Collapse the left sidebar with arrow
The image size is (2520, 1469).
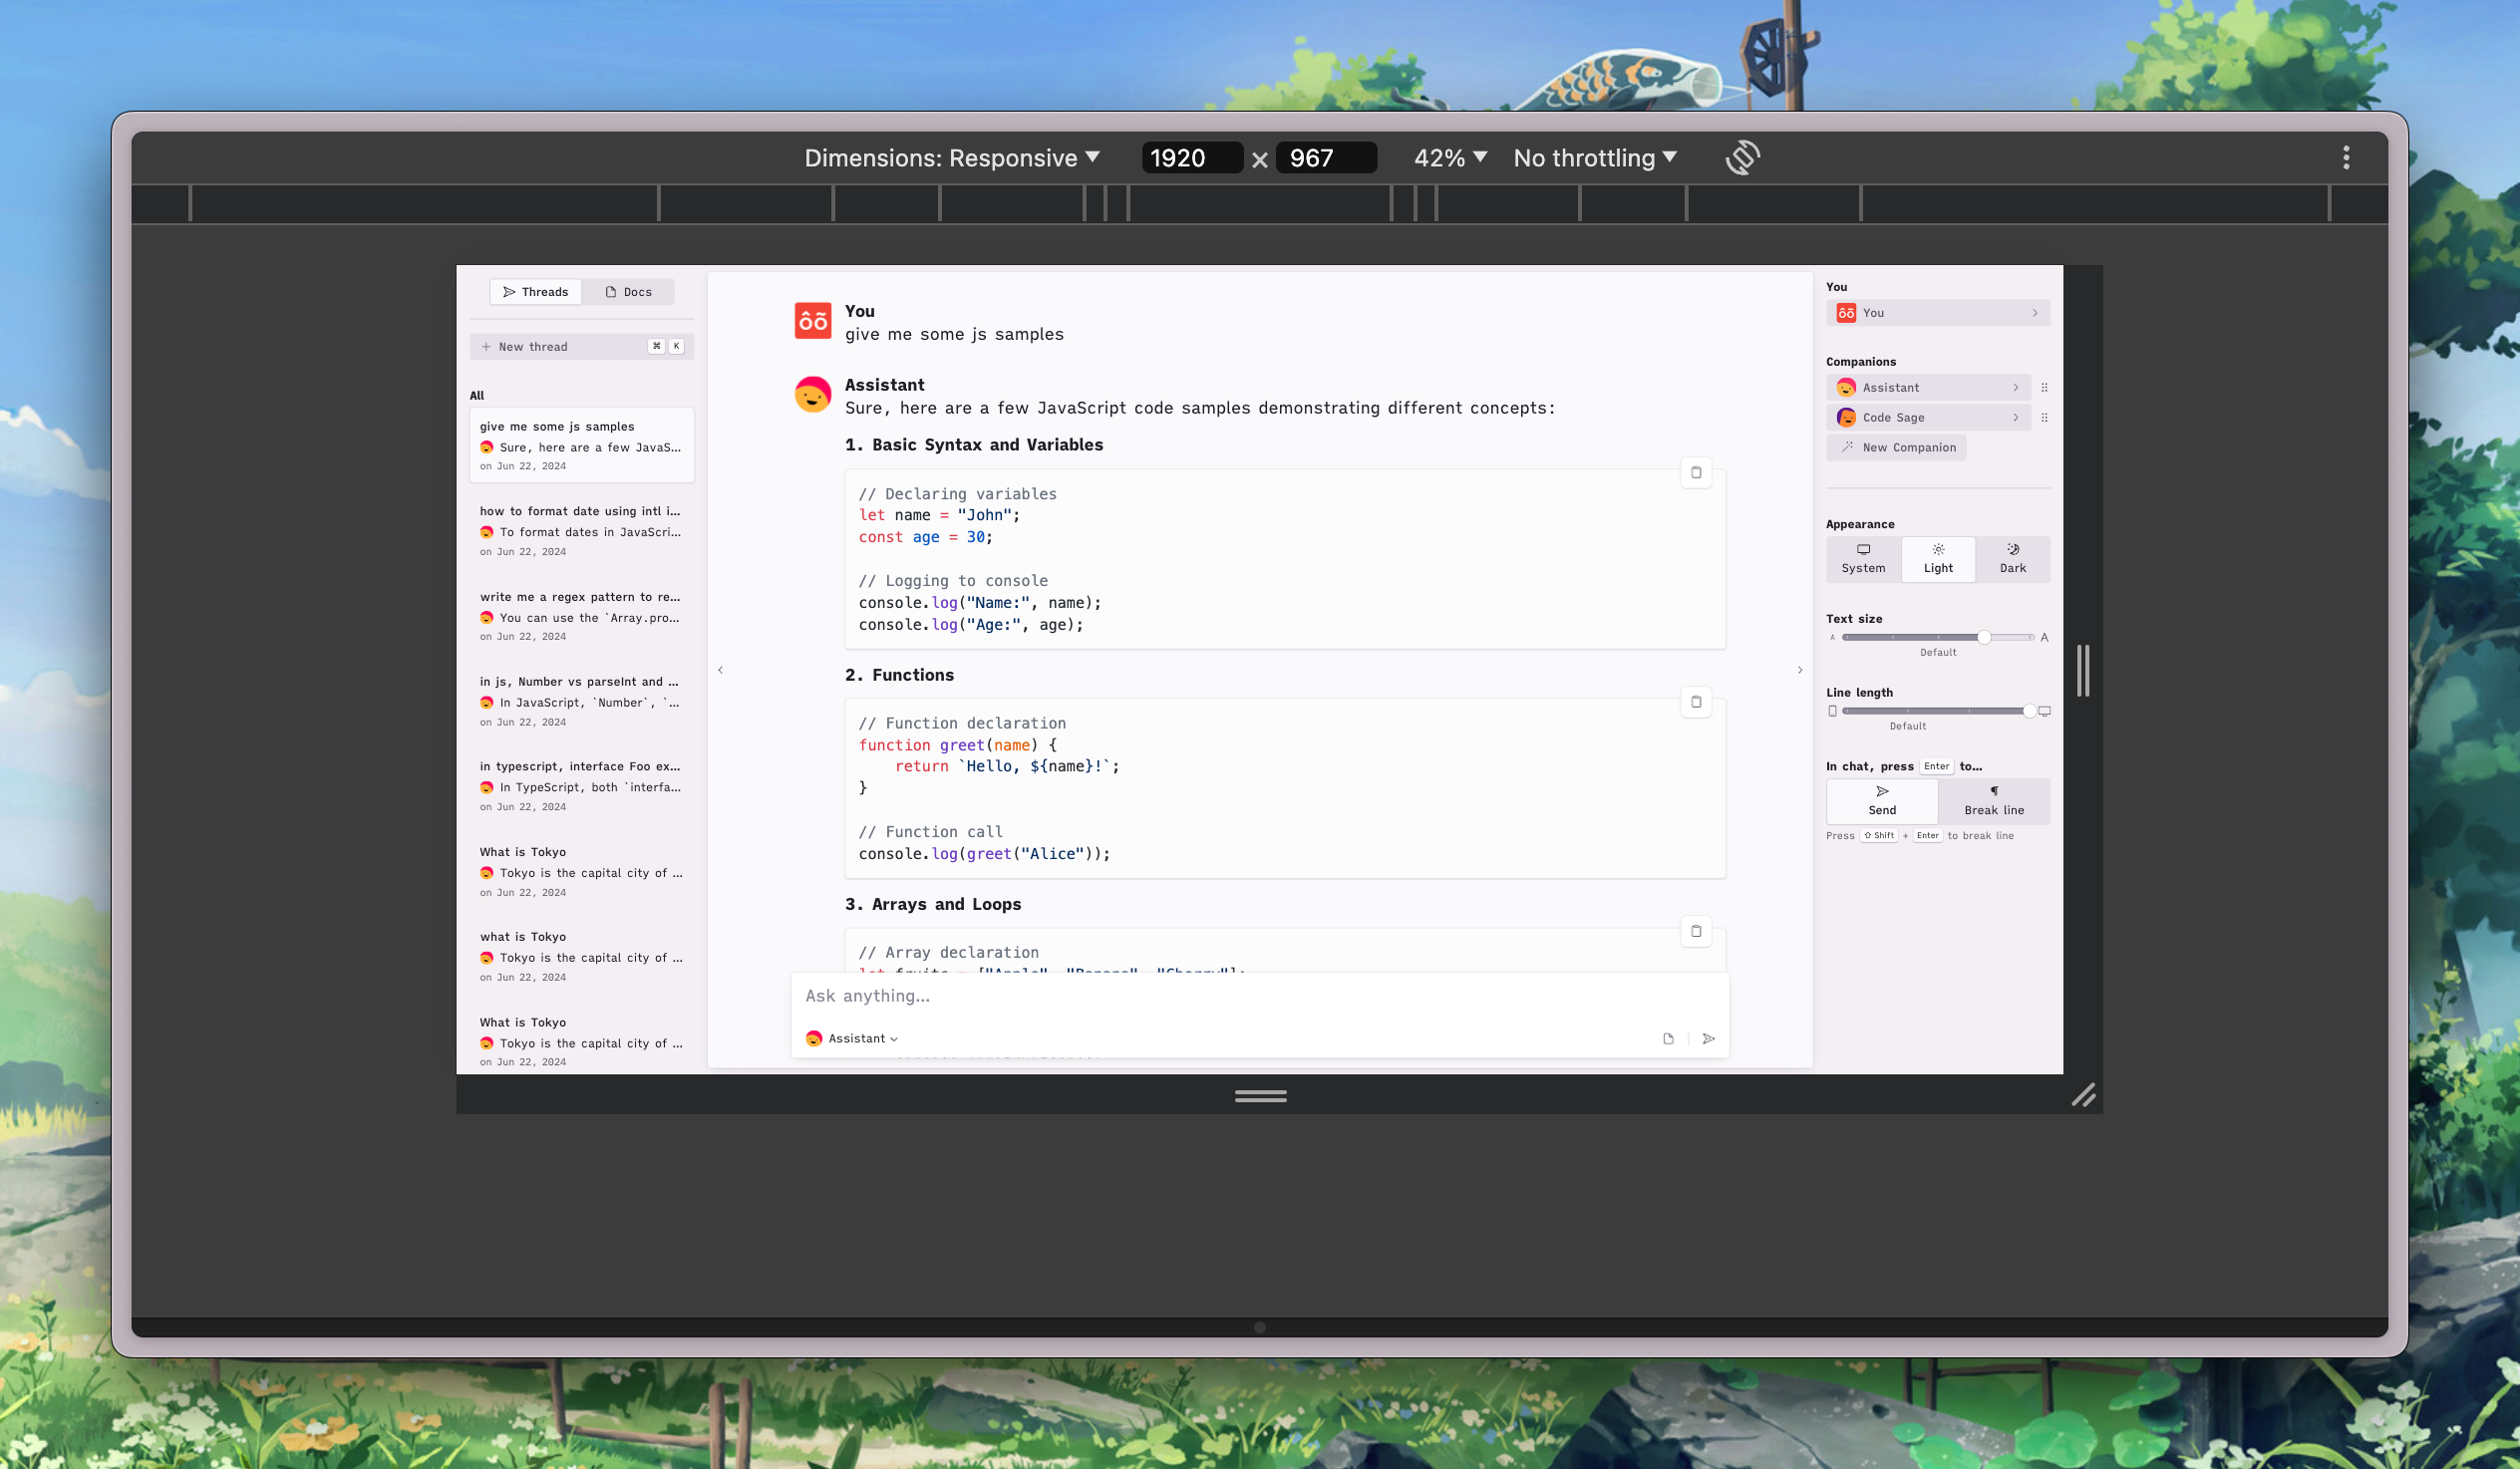(x=720, y=670)
